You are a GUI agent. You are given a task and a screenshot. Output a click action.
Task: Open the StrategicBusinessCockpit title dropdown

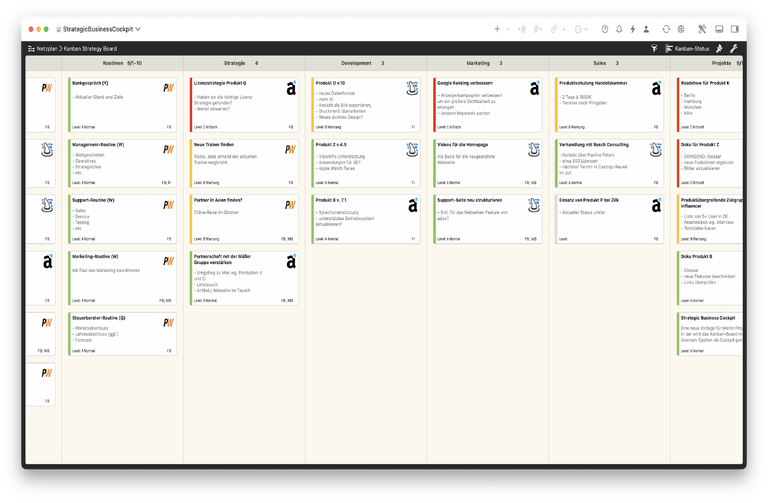point(99,29)
